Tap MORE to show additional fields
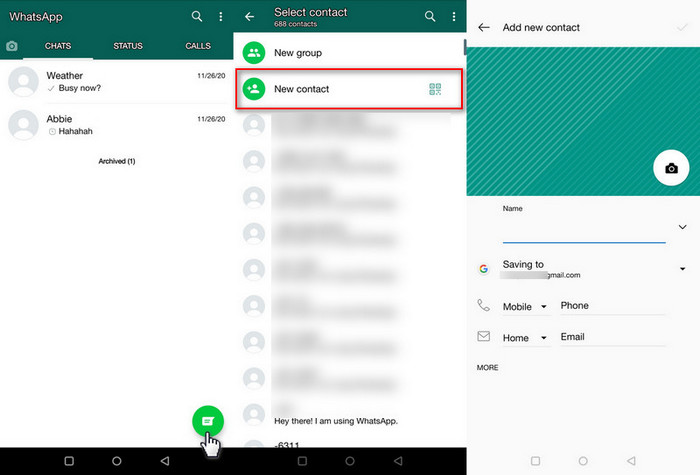 (x=487, y=367)
